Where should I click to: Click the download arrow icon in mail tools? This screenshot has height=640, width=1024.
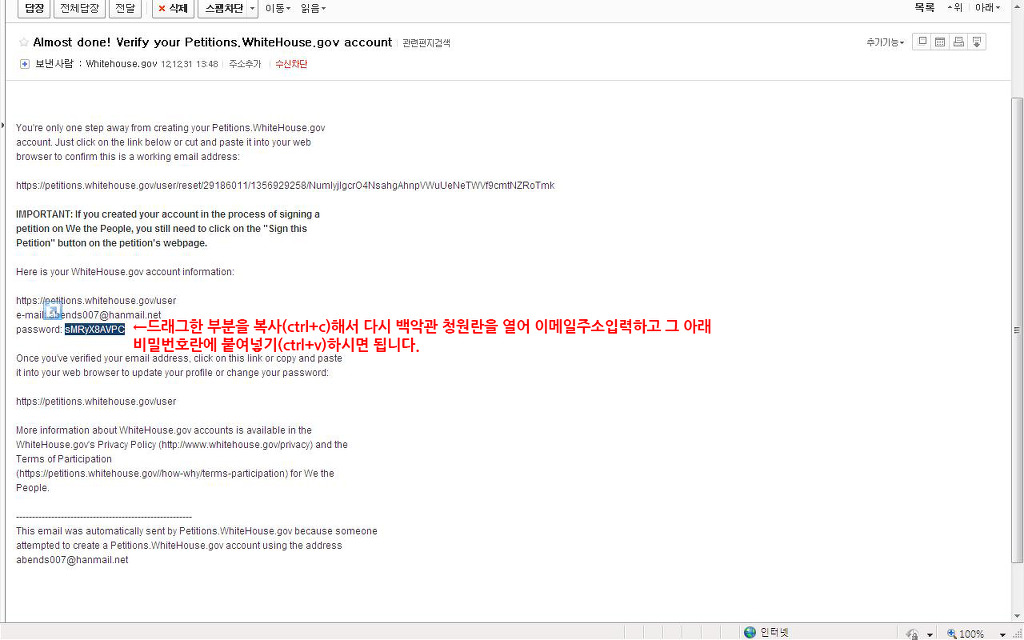(x=977, y=42)
